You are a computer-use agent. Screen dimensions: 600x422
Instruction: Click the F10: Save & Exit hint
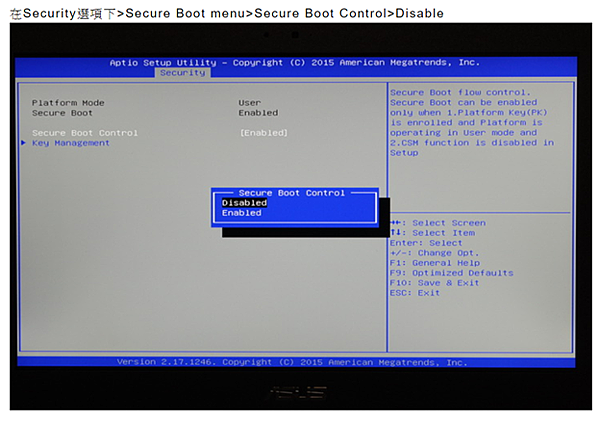point(434,283)
